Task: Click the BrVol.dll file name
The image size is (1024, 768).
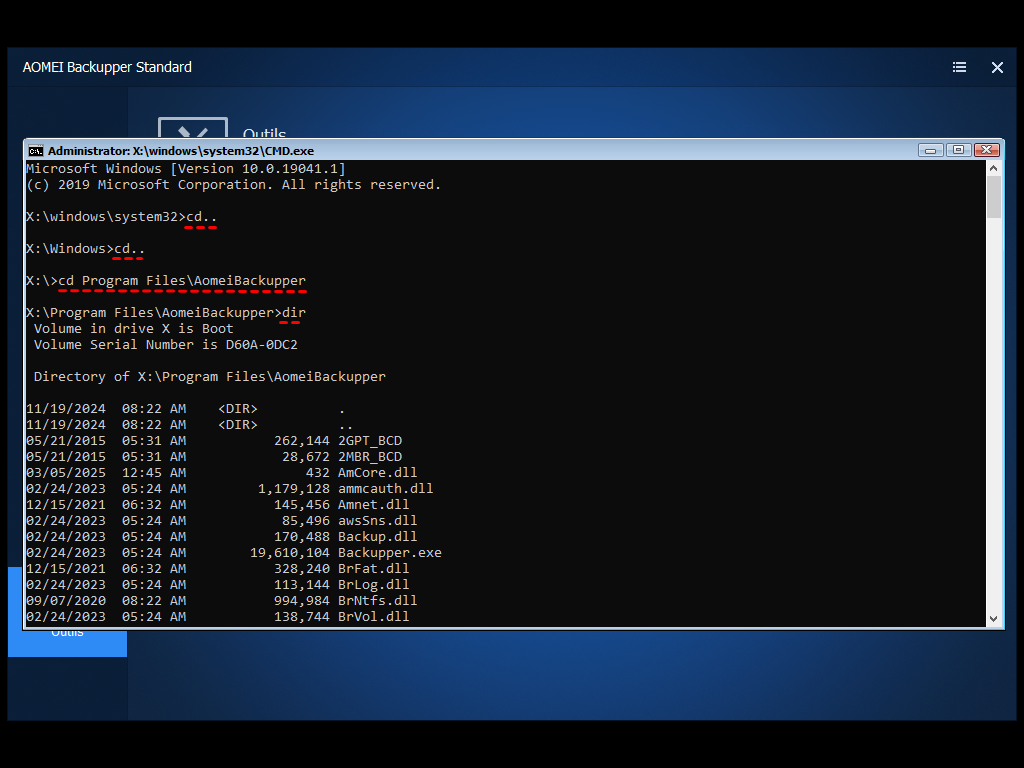Action: [x=374, y=616]
